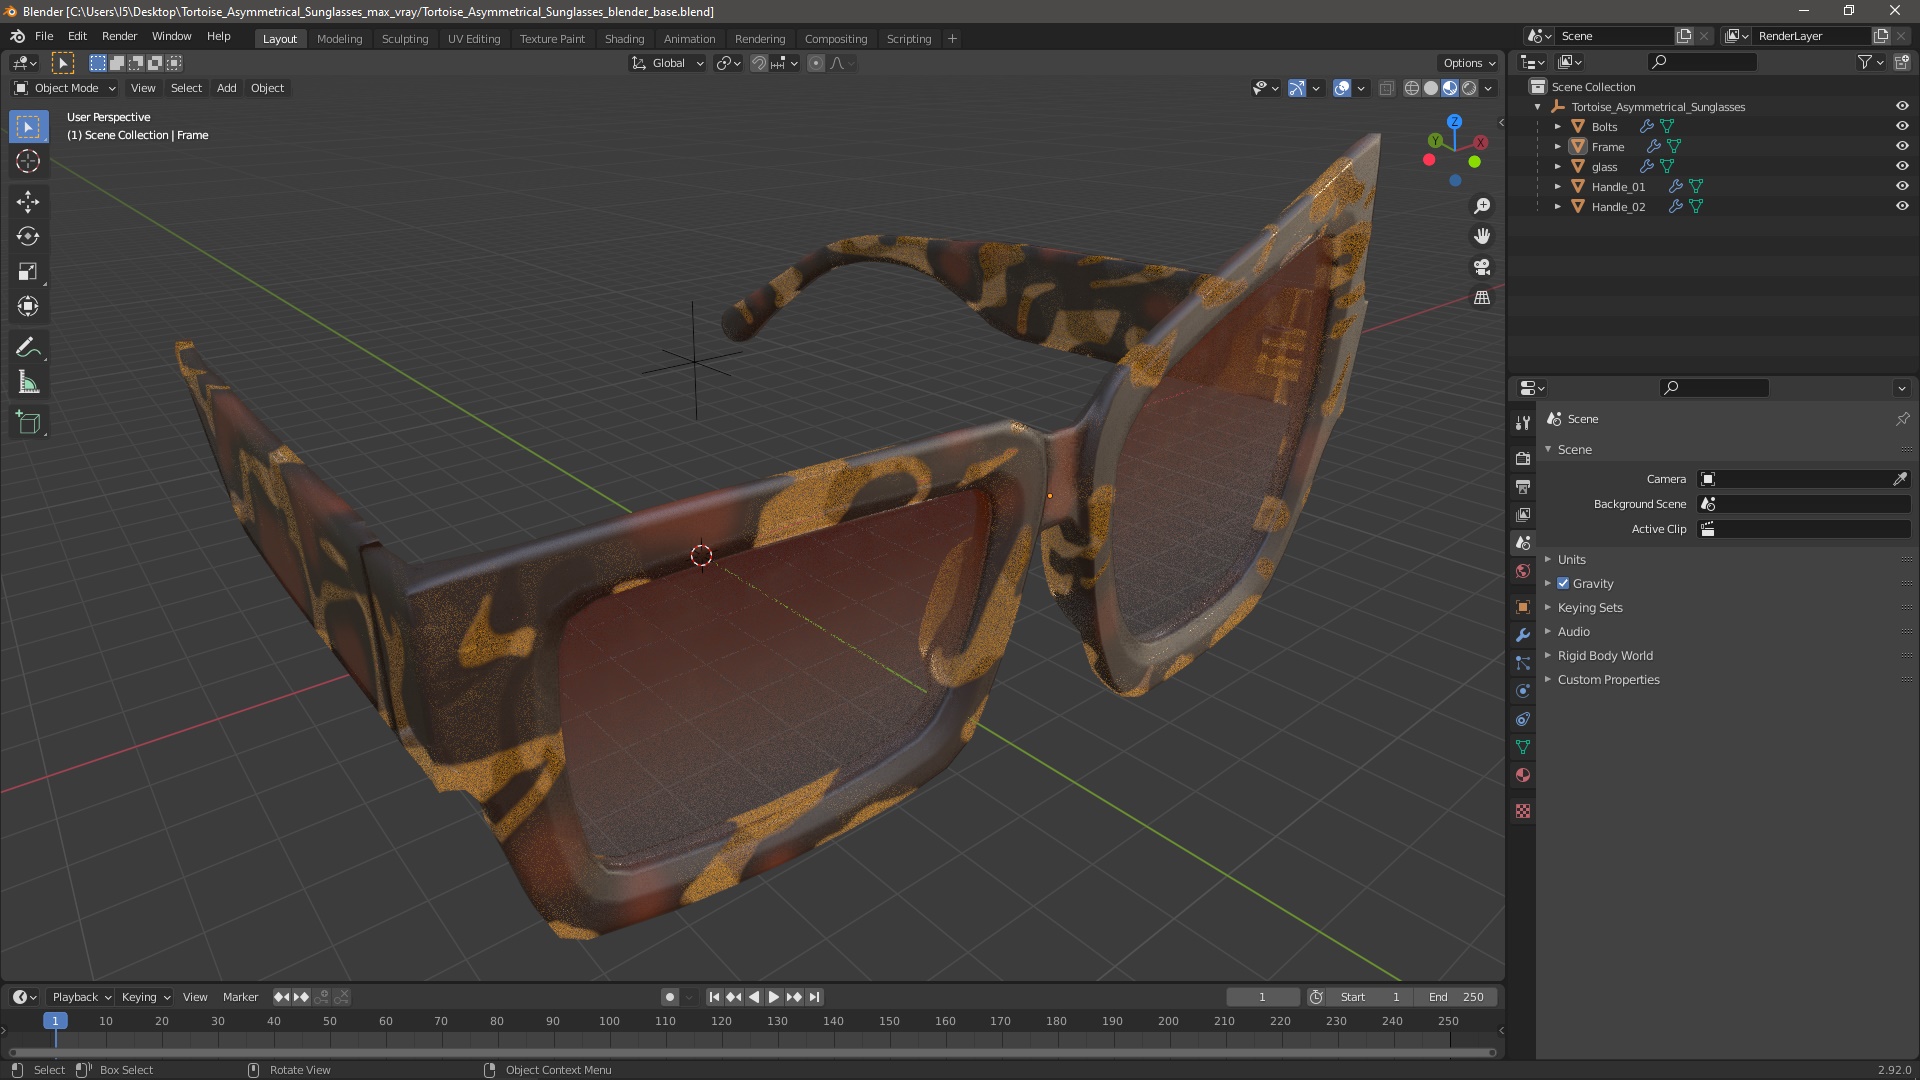The height and width of the screenshot is (1080, 1920).
Task: Open the Playback popover
Action: [81, 997]
